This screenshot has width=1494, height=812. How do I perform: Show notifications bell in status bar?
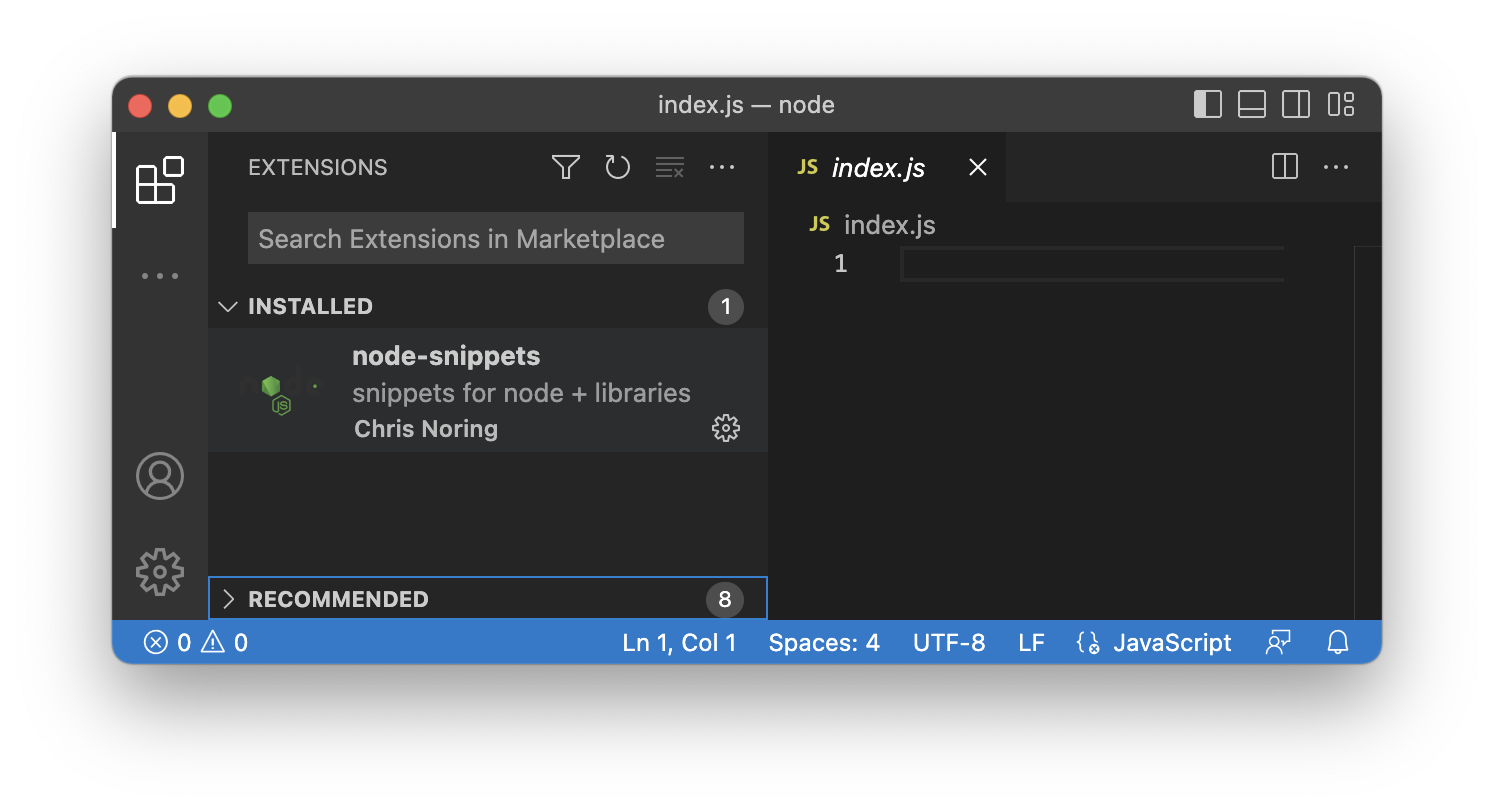click(x=1338, y=642)
